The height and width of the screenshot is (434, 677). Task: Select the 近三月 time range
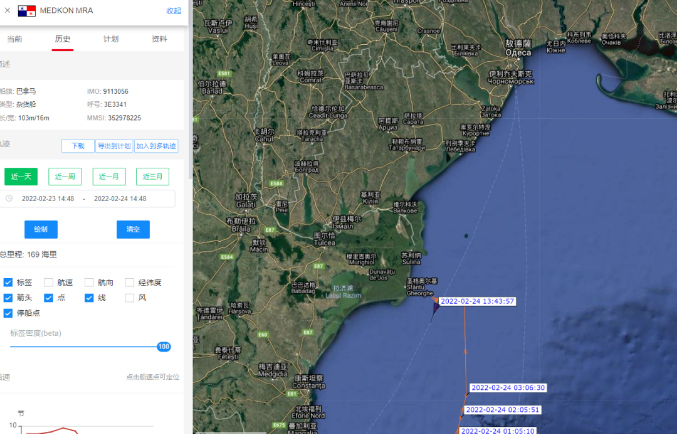pyautogui.click(x=152, y=177)
